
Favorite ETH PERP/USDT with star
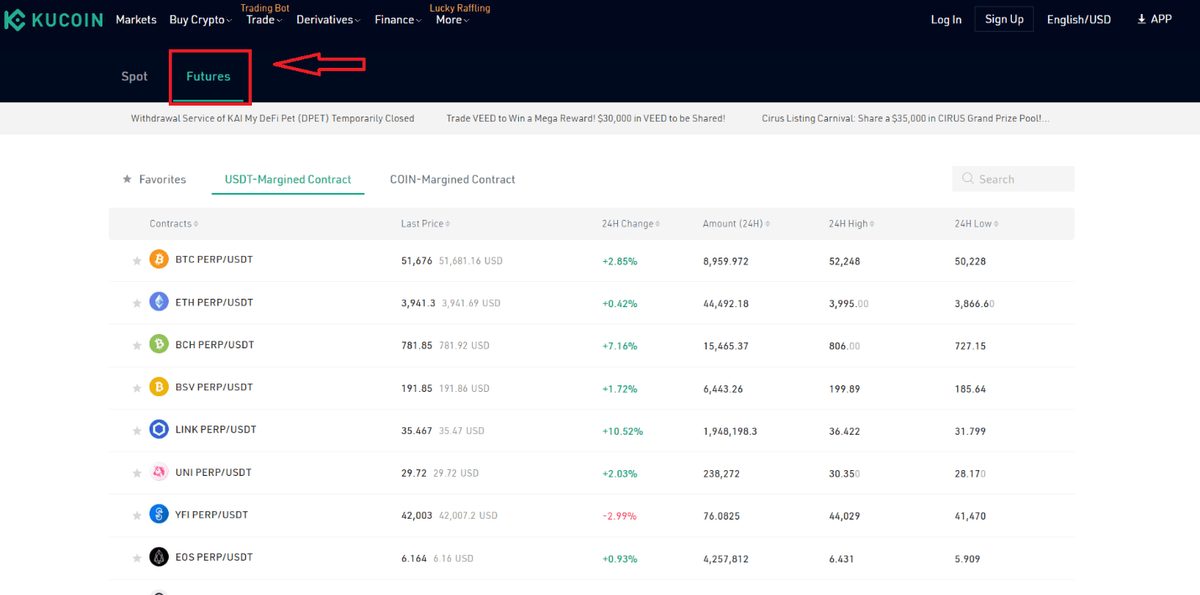point(137,303)
